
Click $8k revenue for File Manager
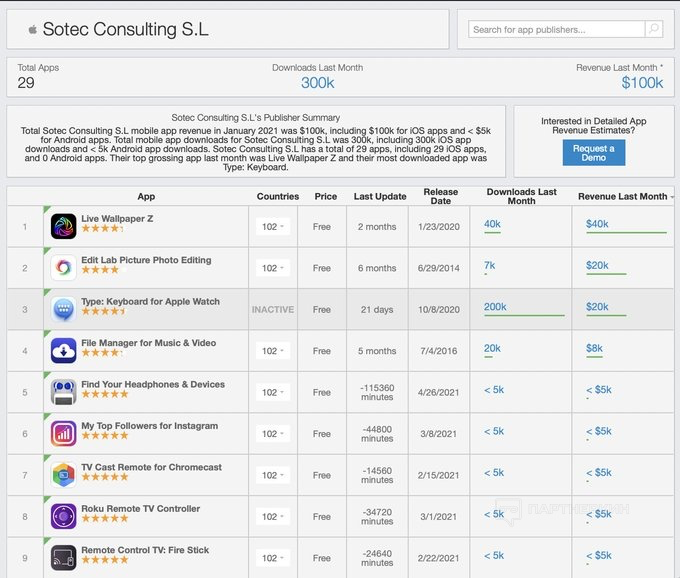pyautogui.click(x=594, y=348)
